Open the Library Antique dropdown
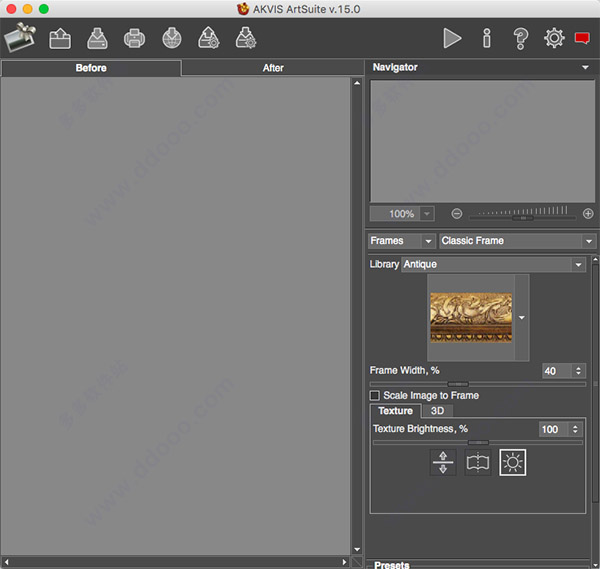The image size is (600, 569). [493, 264]
